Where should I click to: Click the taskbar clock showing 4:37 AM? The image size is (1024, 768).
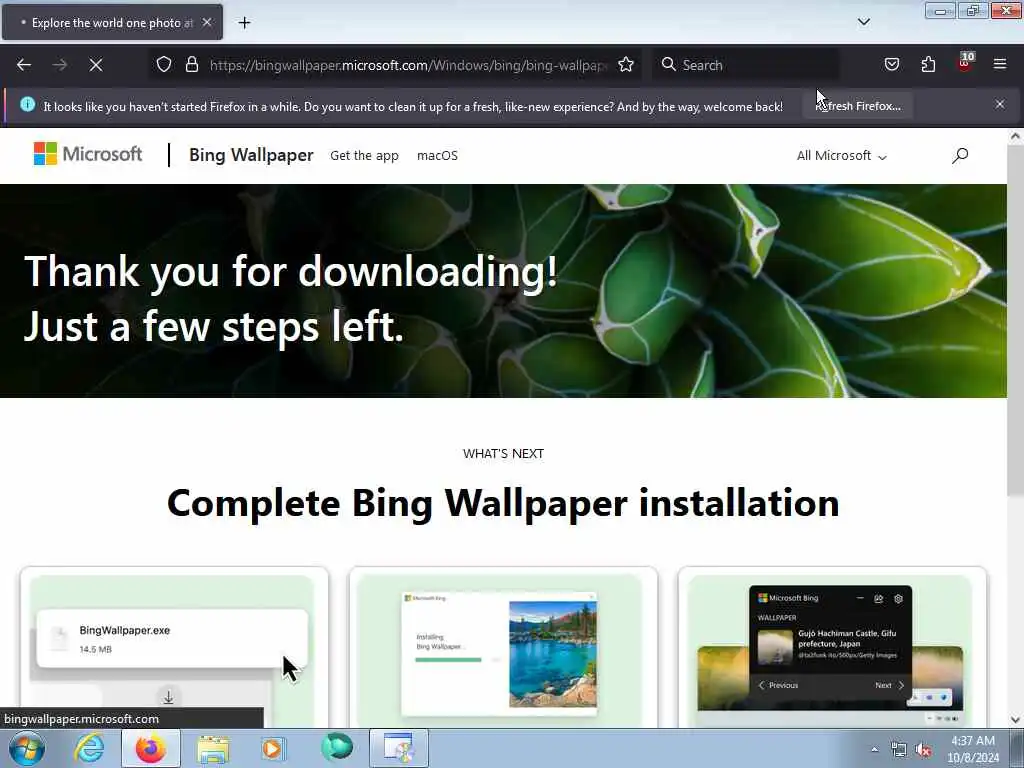tap(973, 748)
